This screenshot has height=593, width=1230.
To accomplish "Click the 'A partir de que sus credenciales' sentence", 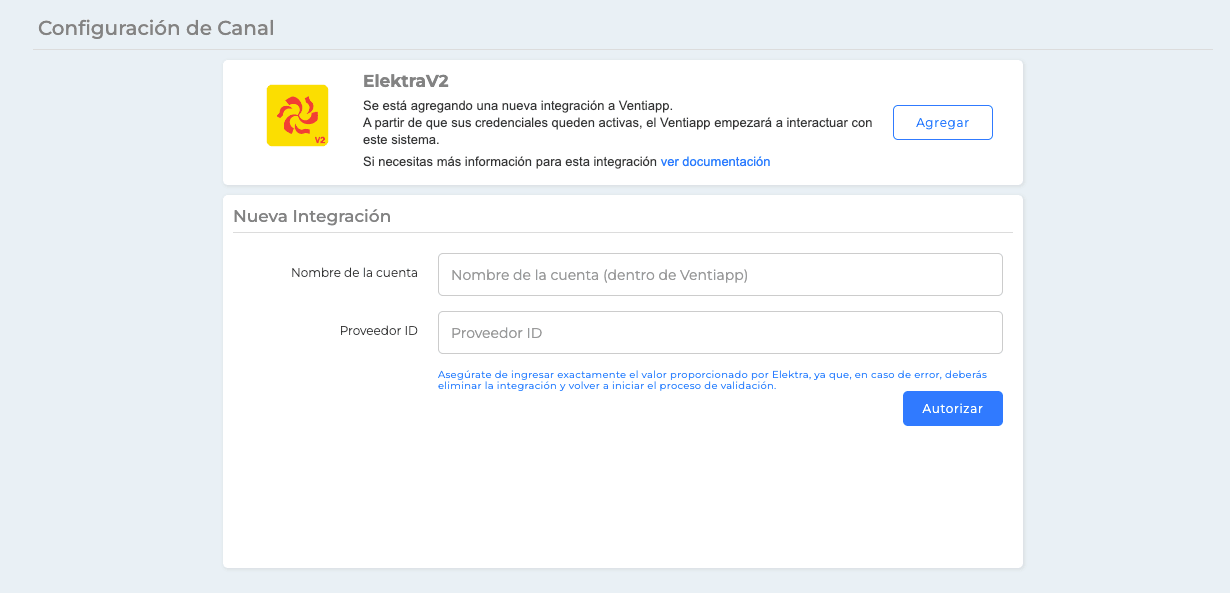I will (x=618, y=131).
